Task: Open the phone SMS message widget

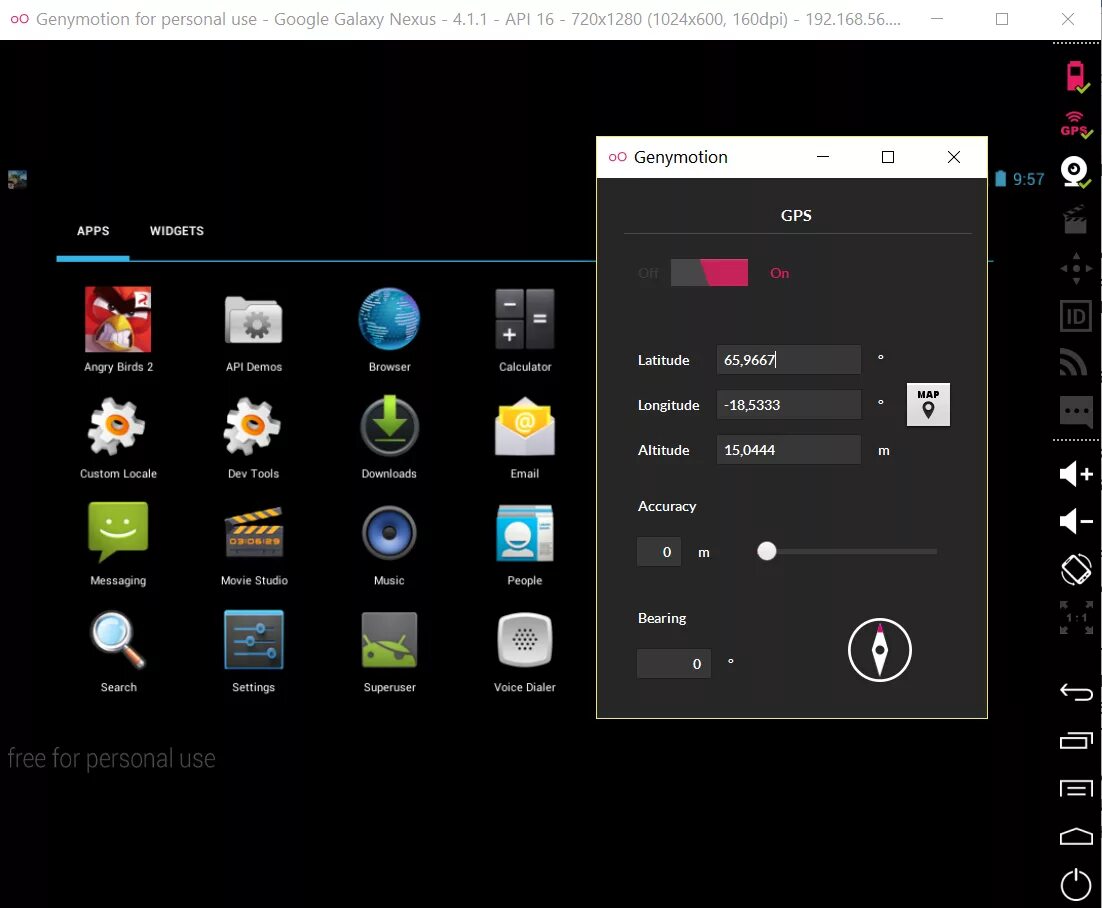Action: click(1076, 411)
